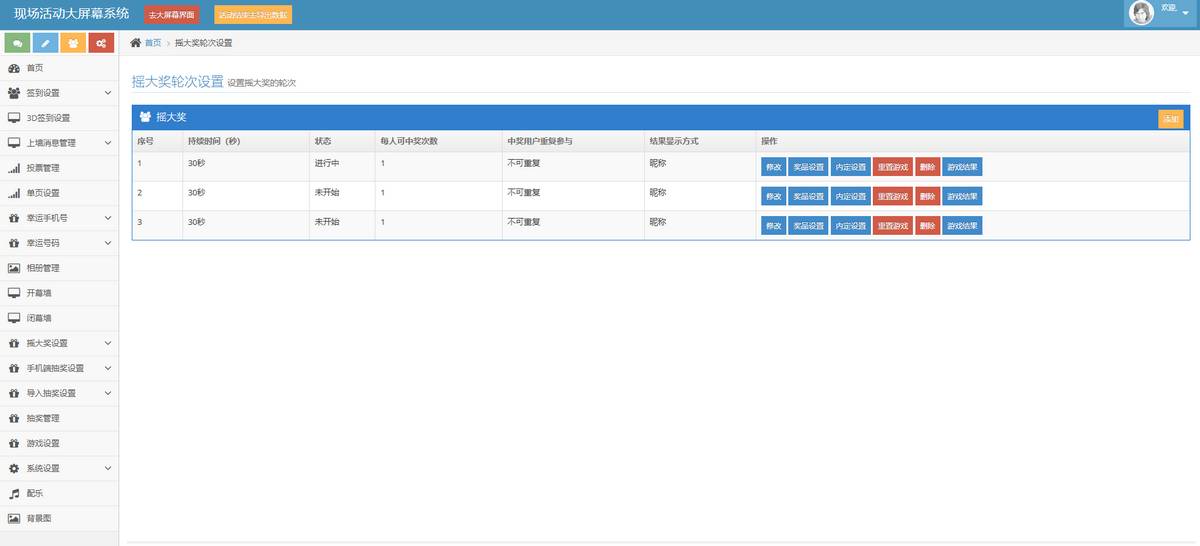
Task: Click 修改 for round 1
Action: (773, 167)
